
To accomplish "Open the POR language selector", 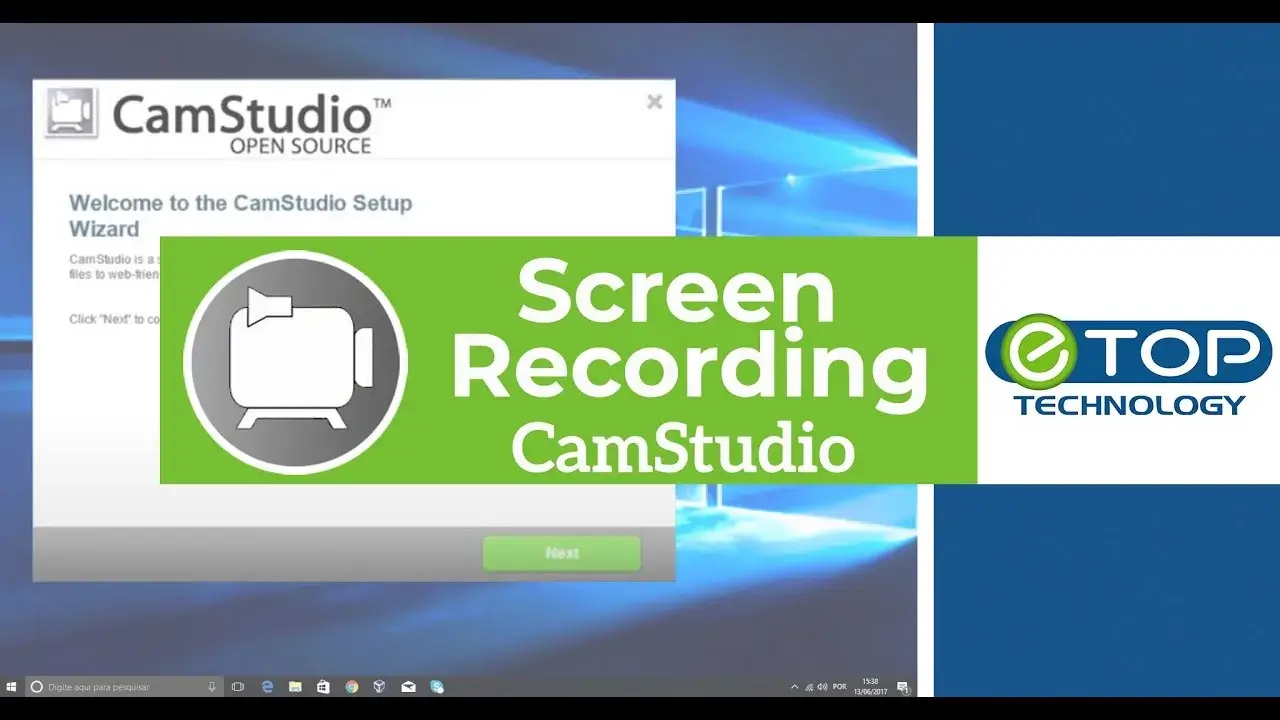I will 839,687.
